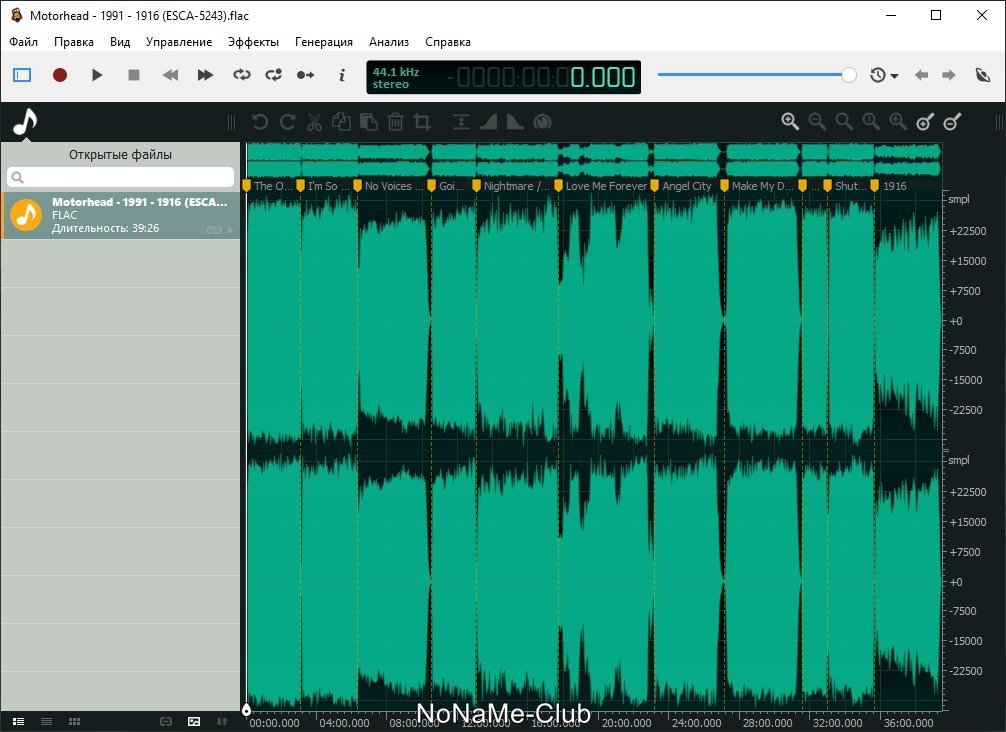Image resolution: width=1006 pixels, height=732 pixels.
Task: Expand the history clock dropdown
Action: click(x=883, y=75)
